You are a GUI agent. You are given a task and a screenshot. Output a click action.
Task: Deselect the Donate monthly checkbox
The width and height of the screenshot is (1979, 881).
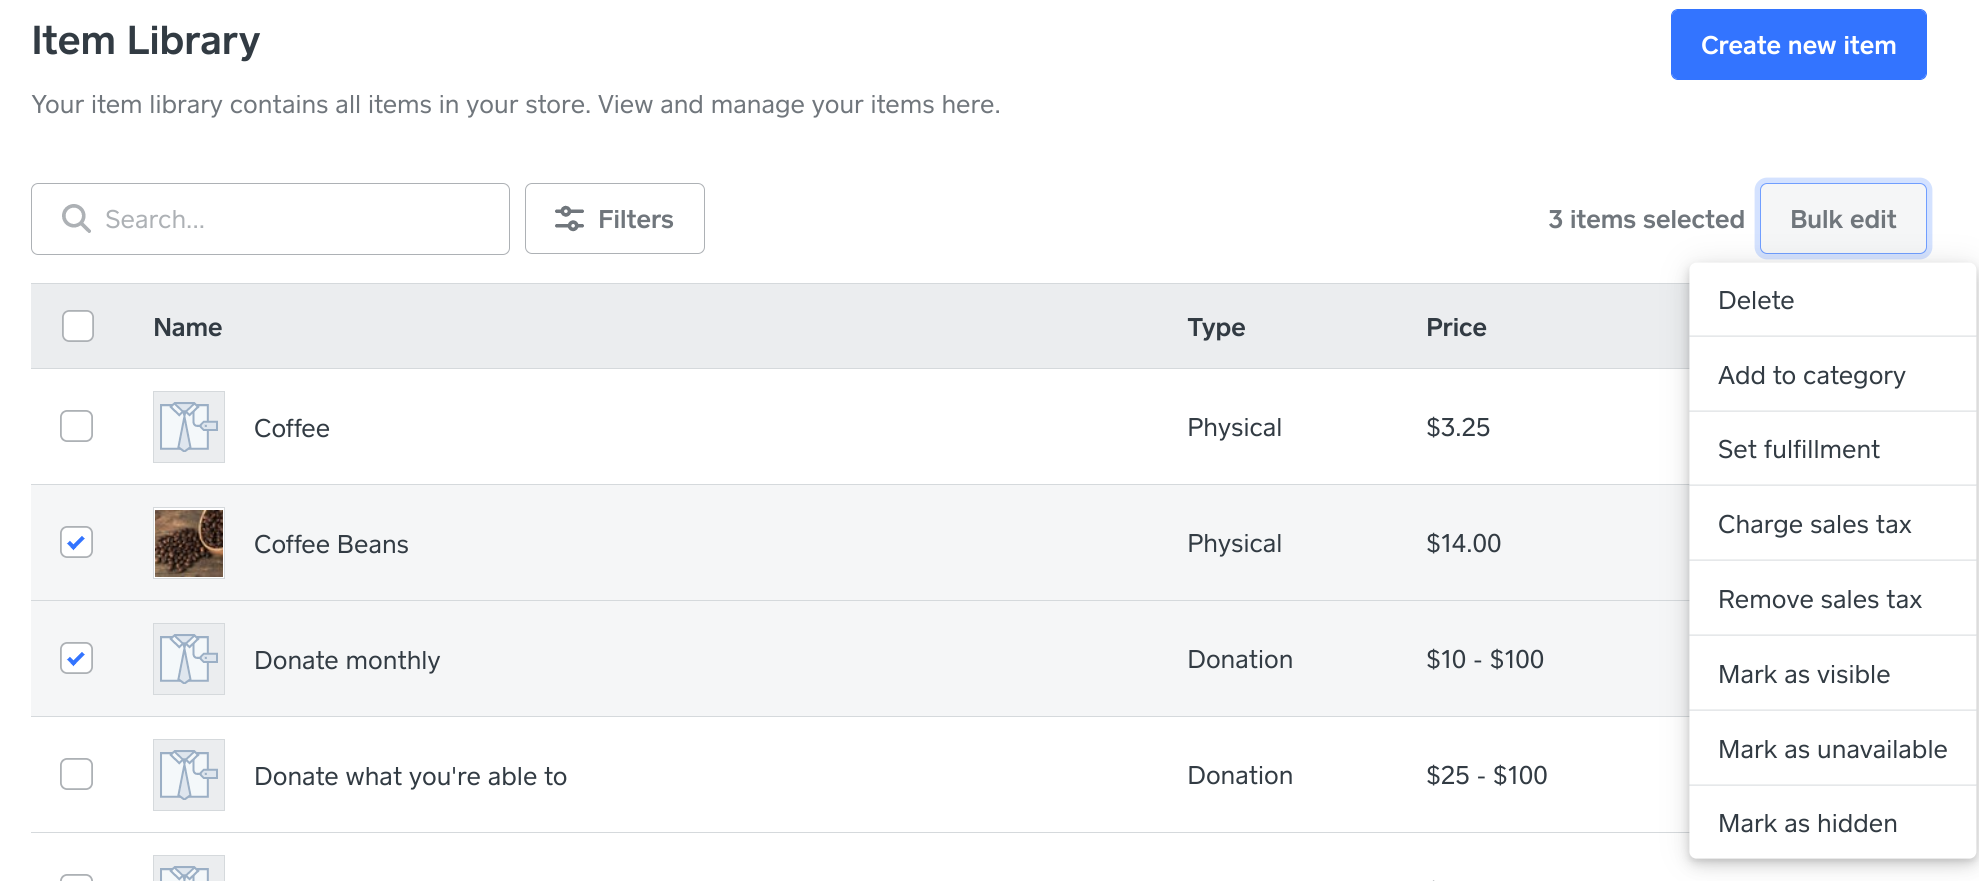(x=77, y=658)
